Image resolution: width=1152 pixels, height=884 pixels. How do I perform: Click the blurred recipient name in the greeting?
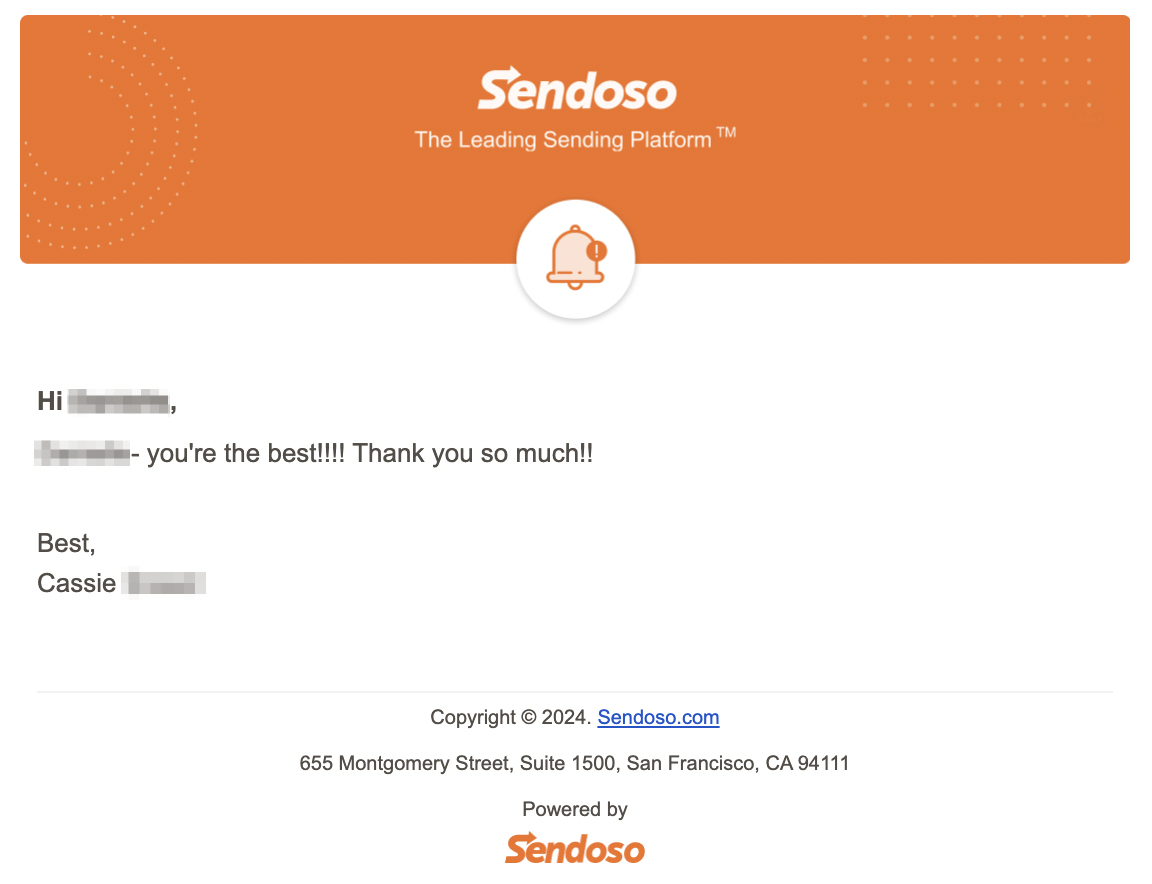click(118, 402)
